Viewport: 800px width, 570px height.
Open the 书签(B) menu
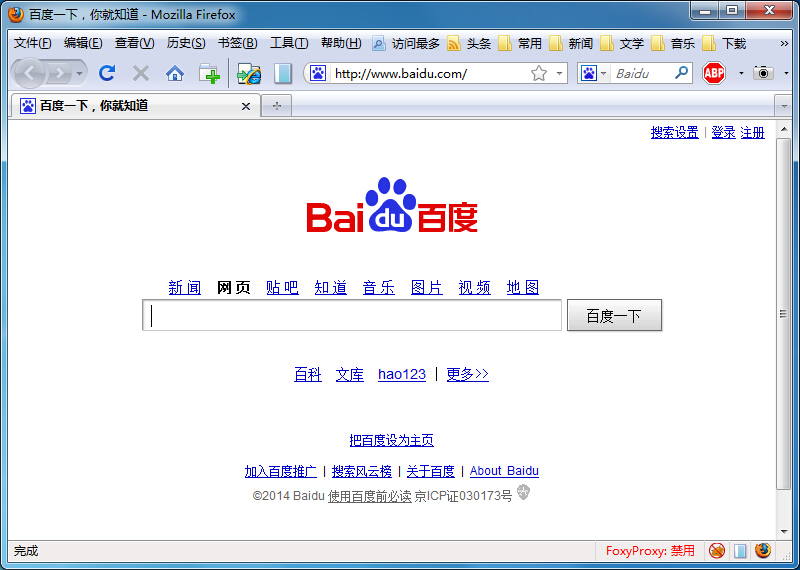(x=237, y=43)
